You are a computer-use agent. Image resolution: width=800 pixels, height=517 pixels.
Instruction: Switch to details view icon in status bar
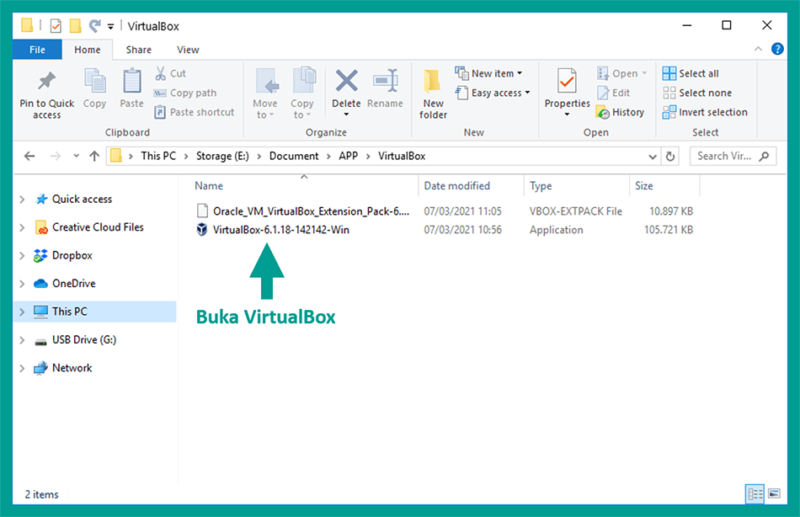[755, 494]
